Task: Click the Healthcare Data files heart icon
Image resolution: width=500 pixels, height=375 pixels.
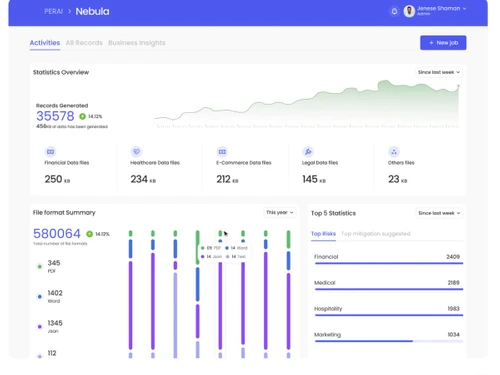Action: (136, 152)
